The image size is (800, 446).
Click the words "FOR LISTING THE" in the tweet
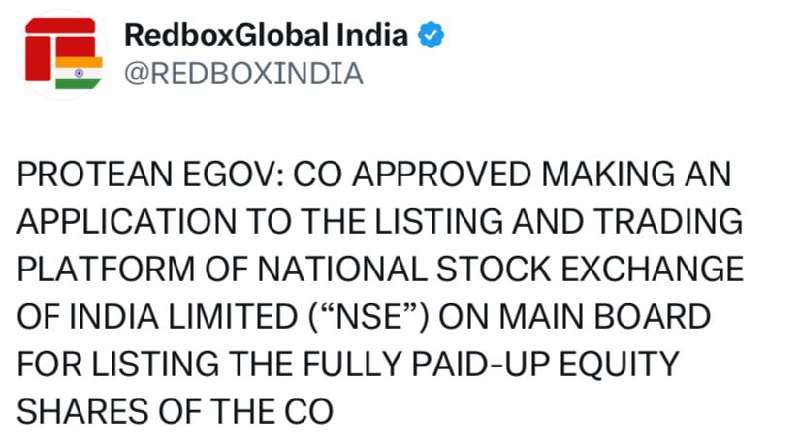click(x=155, y=364)
